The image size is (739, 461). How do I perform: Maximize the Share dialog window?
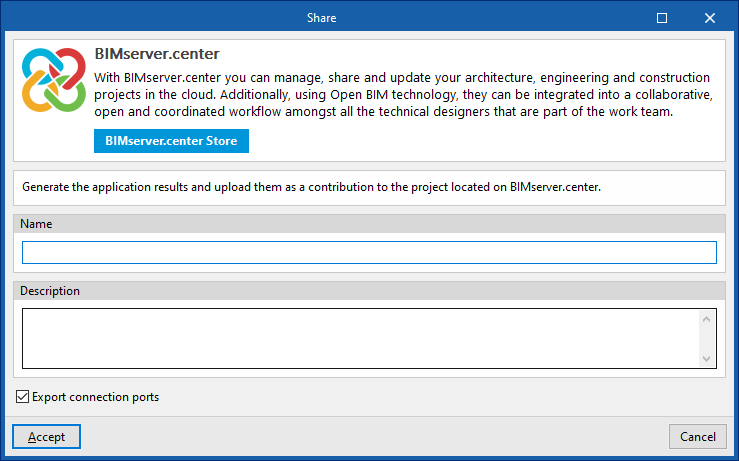[662, 17]
